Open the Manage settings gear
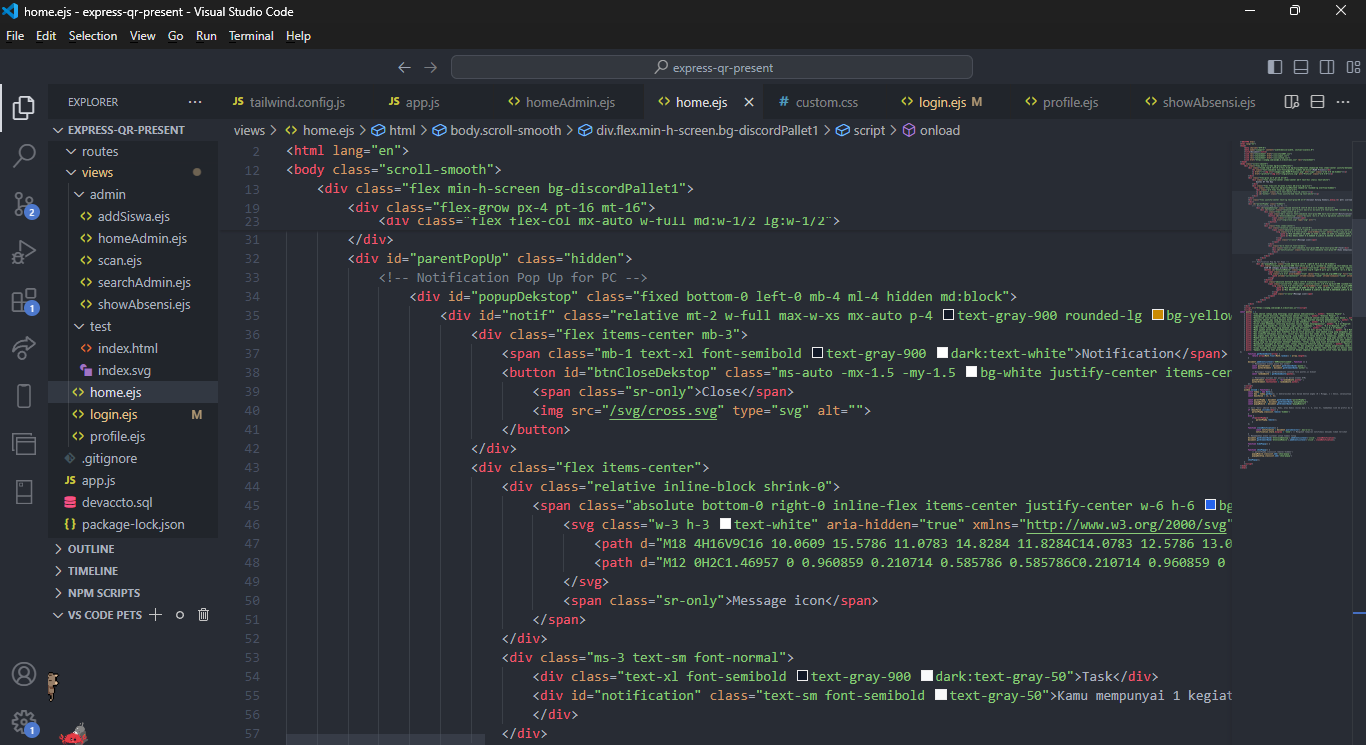1366x745 pixels. pos(24,722)
